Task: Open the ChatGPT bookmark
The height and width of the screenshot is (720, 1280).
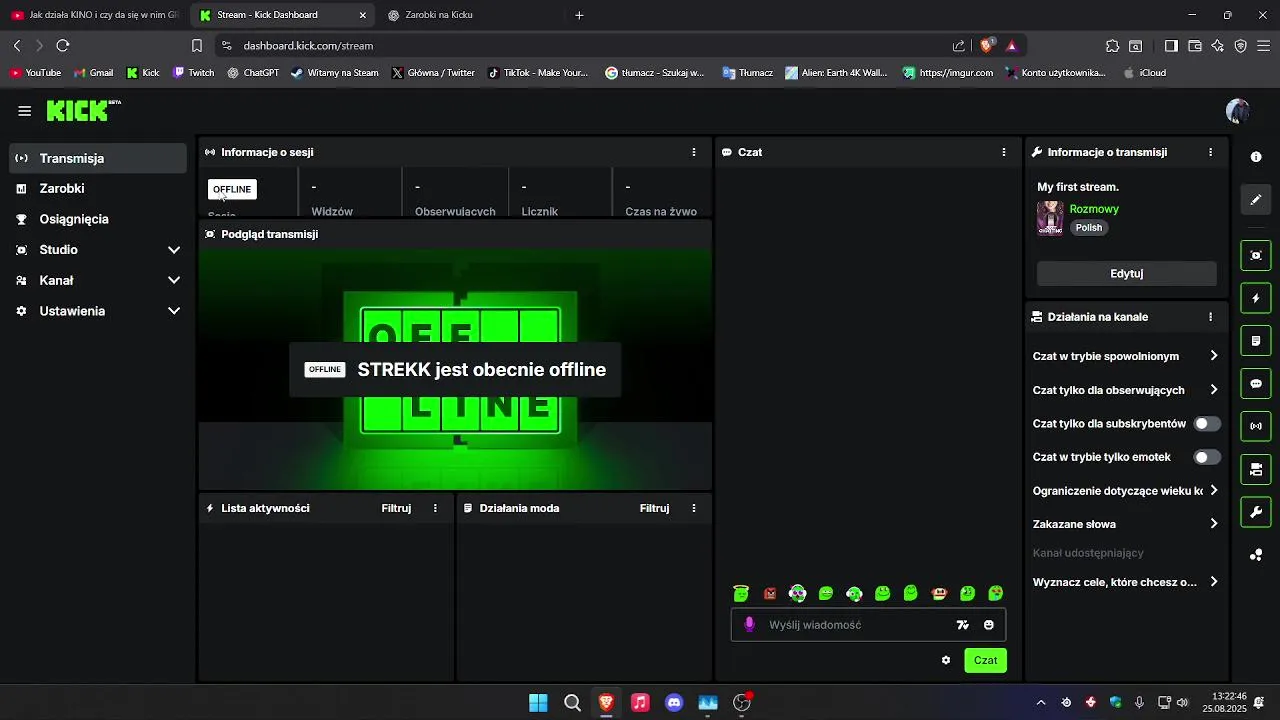Action: [253, 73]
